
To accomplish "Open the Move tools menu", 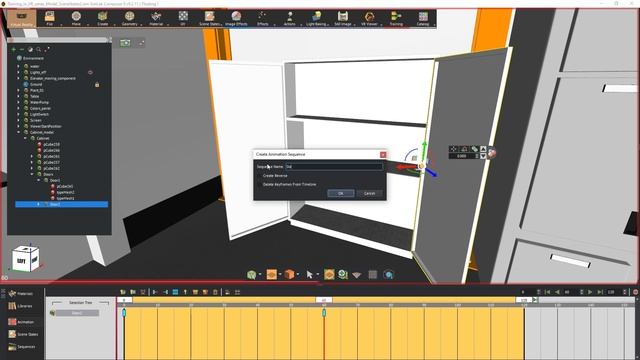I will (76, 18).
